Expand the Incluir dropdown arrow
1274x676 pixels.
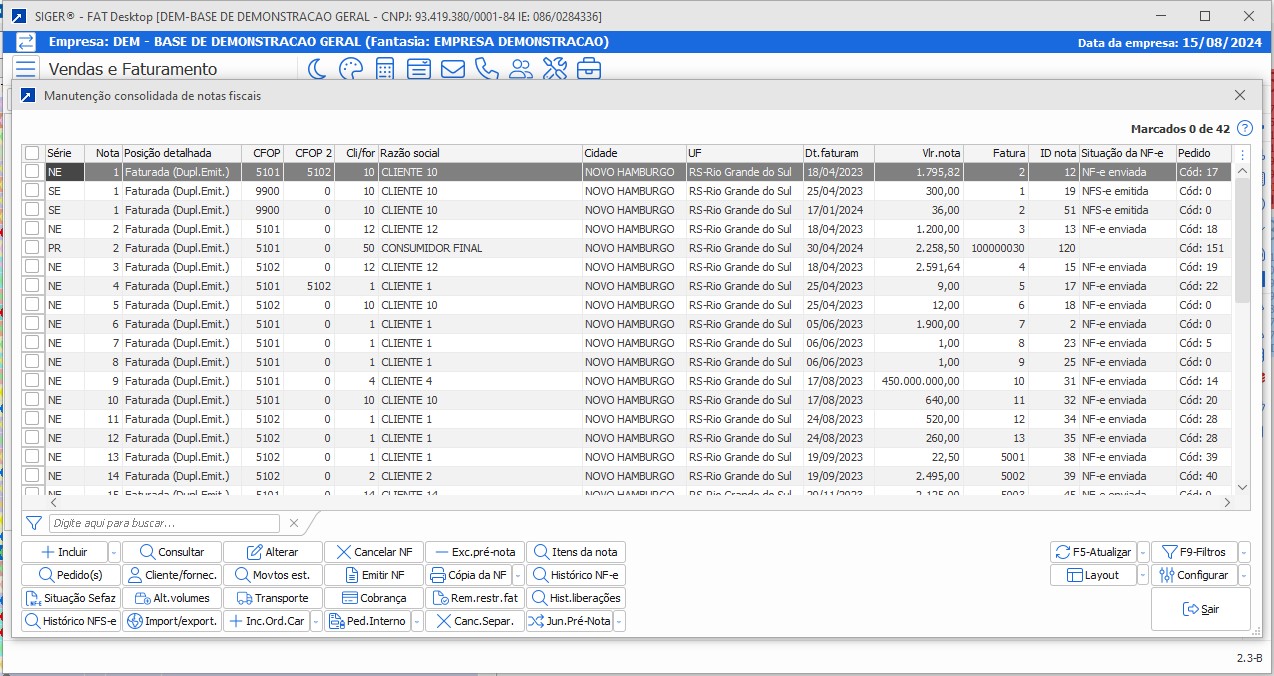tap(114, 552)
